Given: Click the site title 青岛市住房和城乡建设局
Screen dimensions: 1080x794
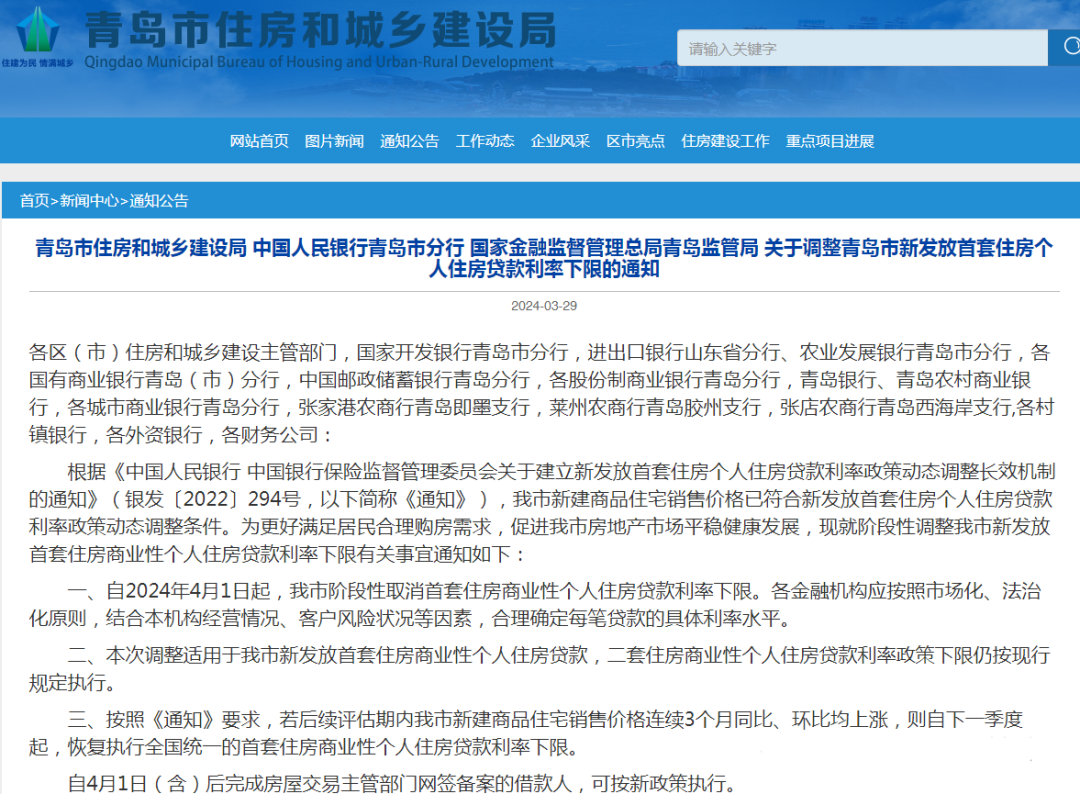Looking at the screenshot, I should (320, 30).
